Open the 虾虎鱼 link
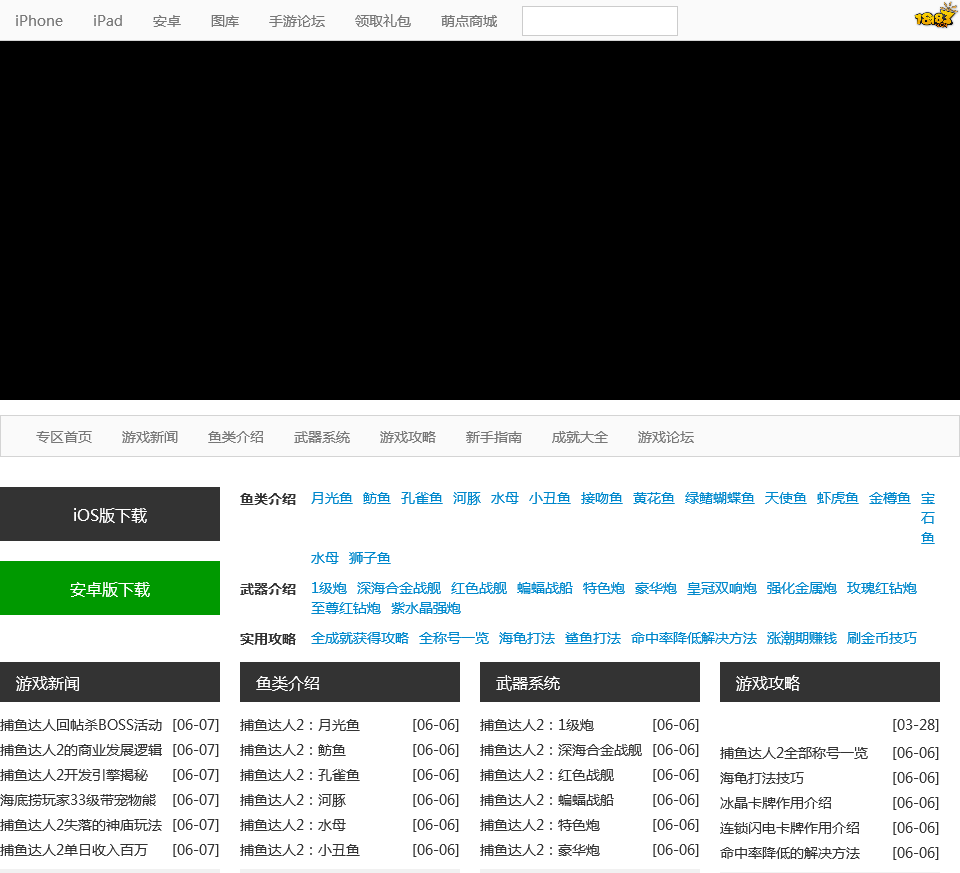The width and height of the screenshot is (960, 873). 838,498
